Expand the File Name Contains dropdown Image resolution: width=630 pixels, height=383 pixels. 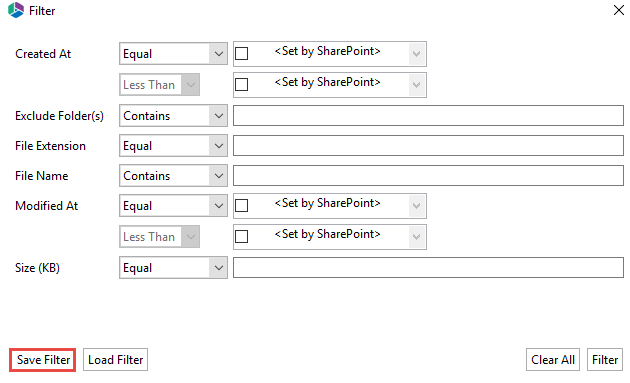(x=173, y=176)
